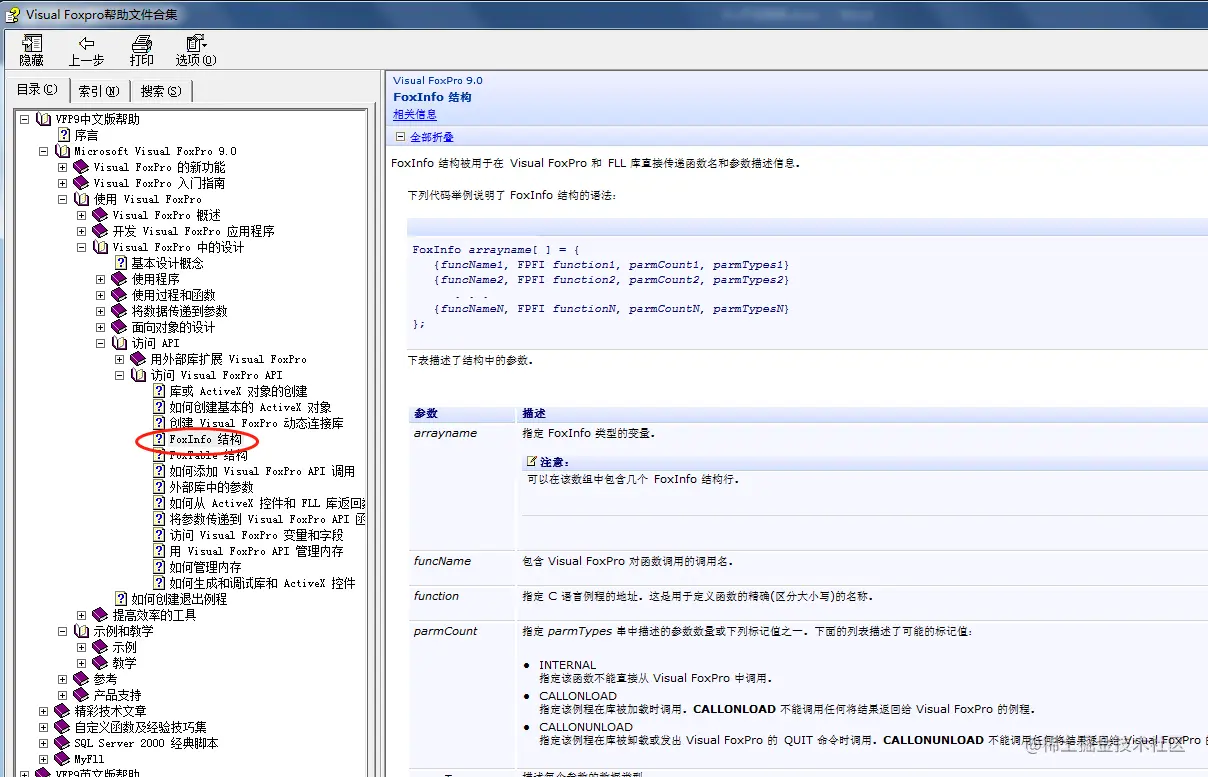Click book icon beside 产品支持

82,695
